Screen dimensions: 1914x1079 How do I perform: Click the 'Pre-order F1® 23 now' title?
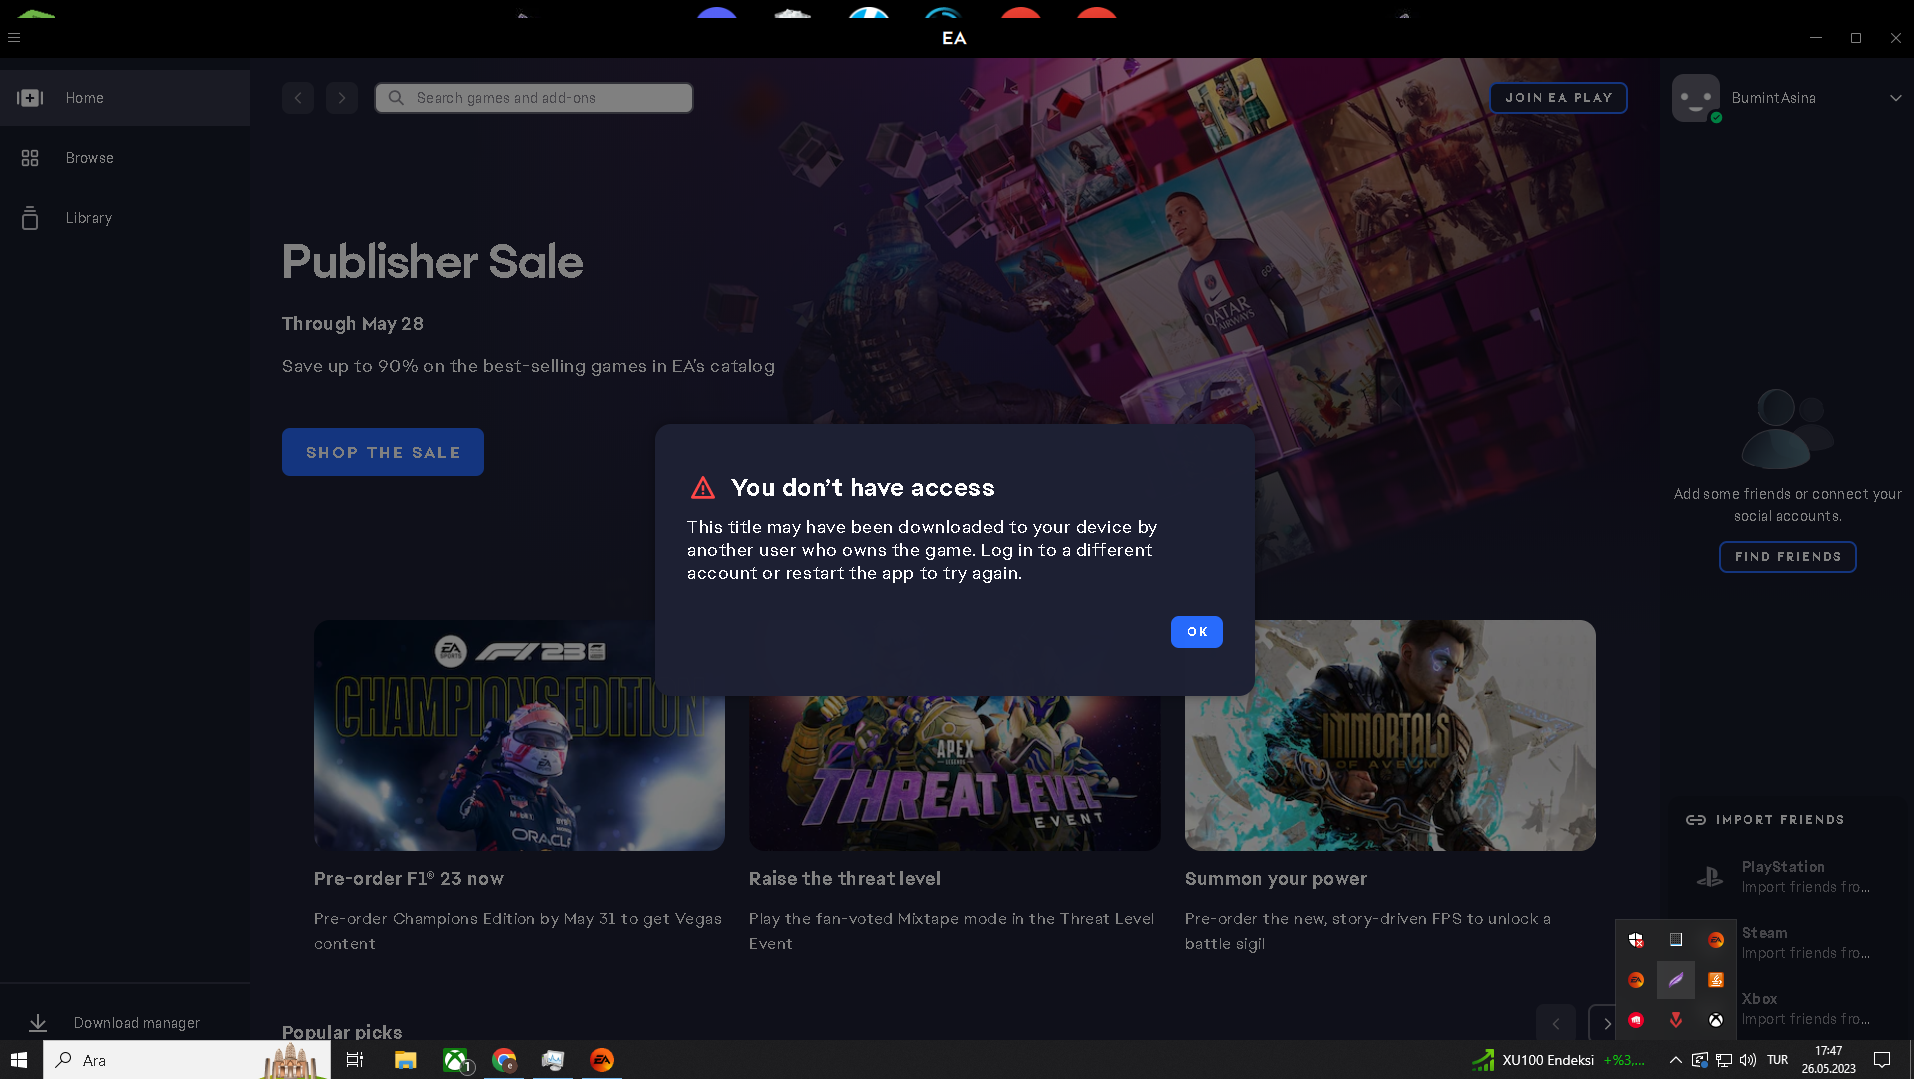tap(409, 879)
